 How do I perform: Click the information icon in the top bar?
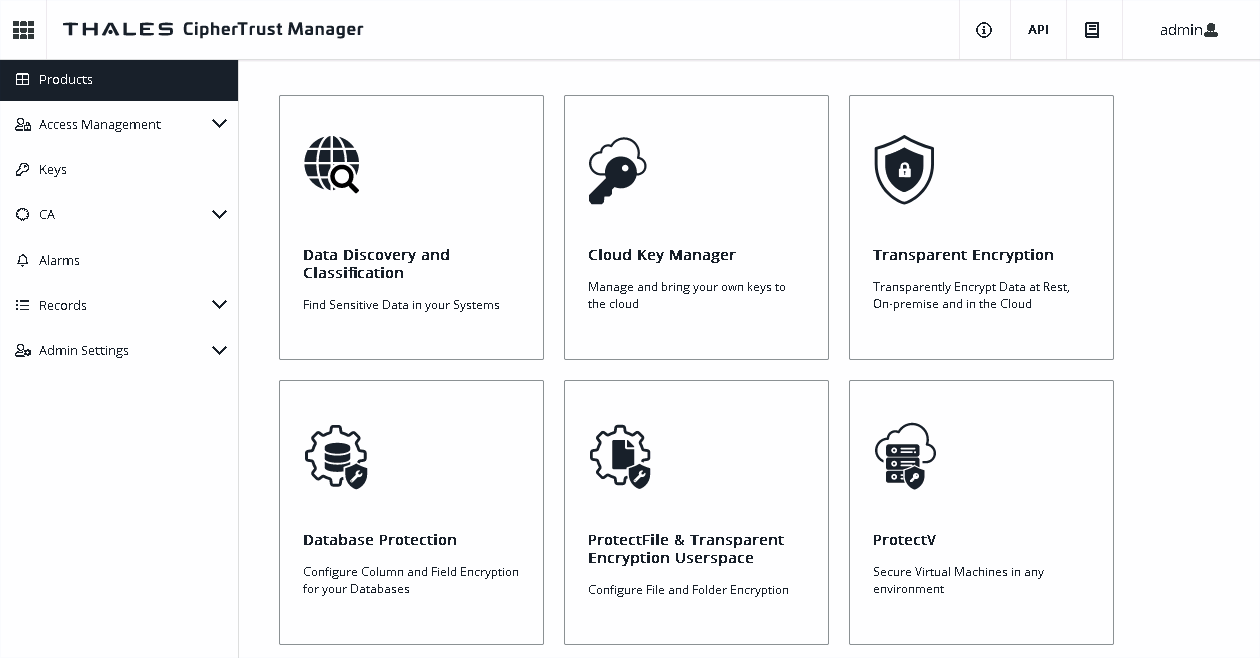point(983,30)
